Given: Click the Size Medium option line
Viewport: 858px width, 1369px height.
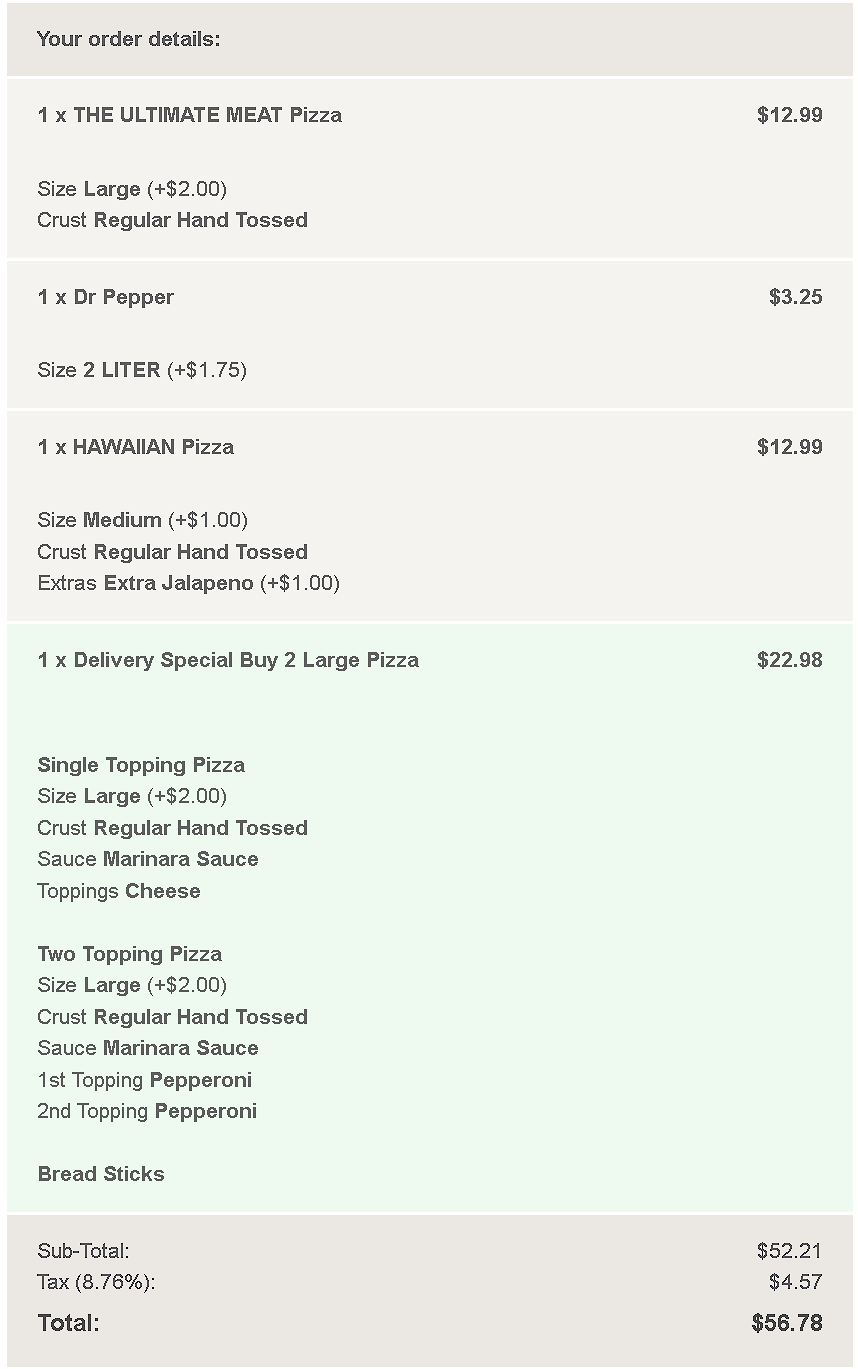Looking at the screenshot, I should click(142, 520).
